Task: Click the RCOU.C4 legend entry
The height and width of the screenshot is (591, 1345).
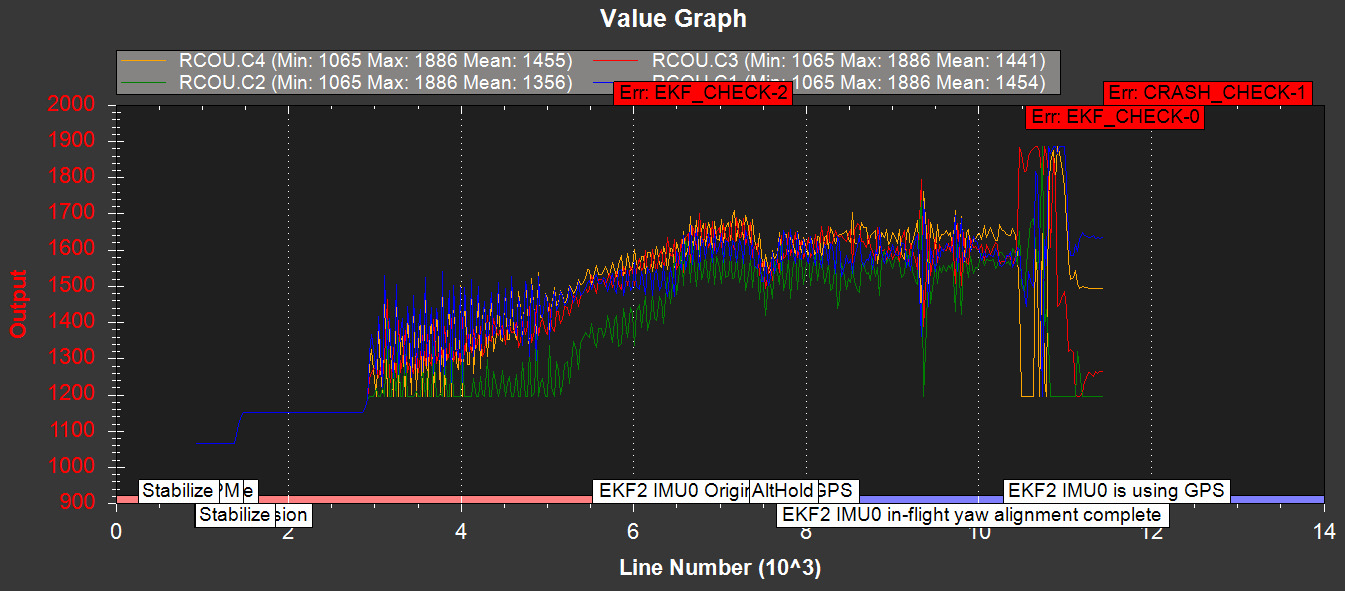Action: [x=374, y=59]
